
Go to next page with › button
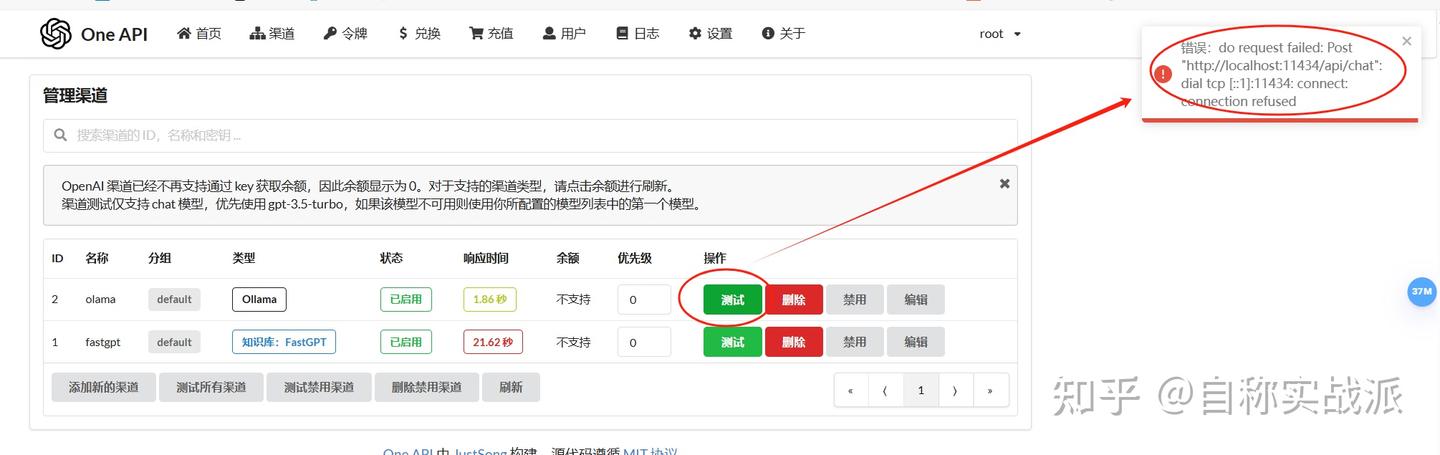point(956,390)
